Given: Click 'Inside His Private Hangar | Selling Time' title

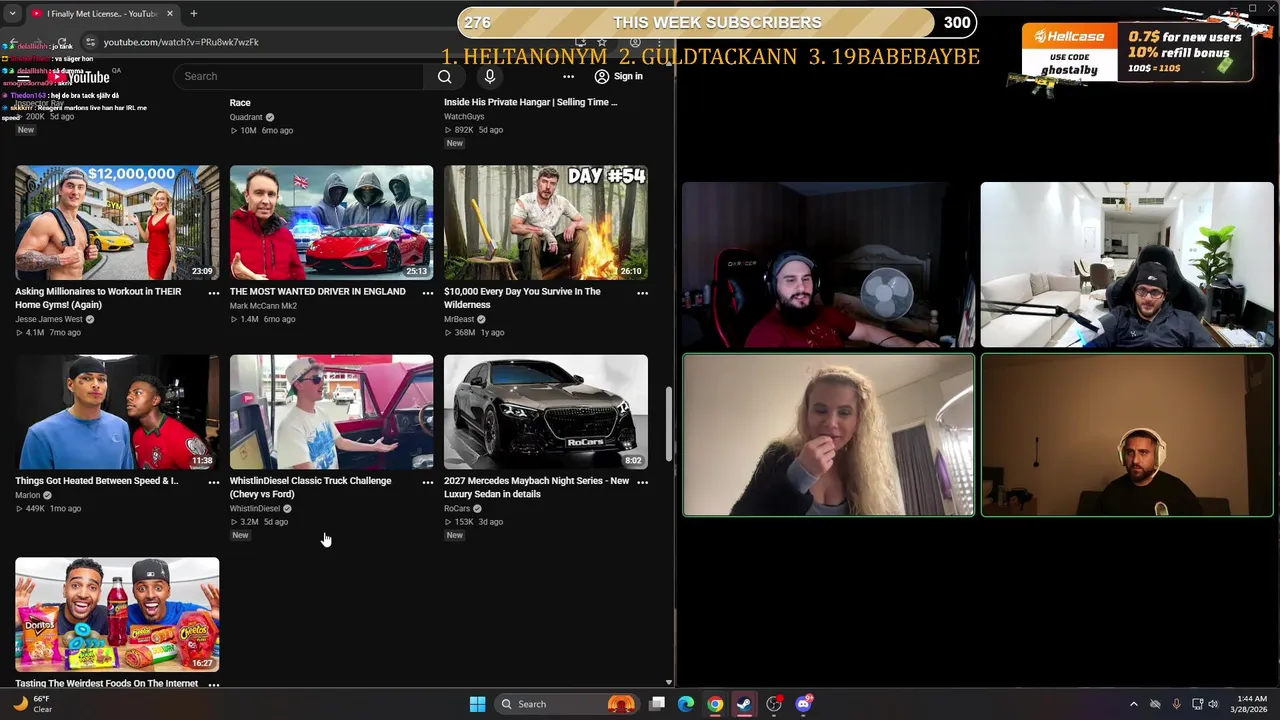Looking at the screenshot, I should 530,102.
